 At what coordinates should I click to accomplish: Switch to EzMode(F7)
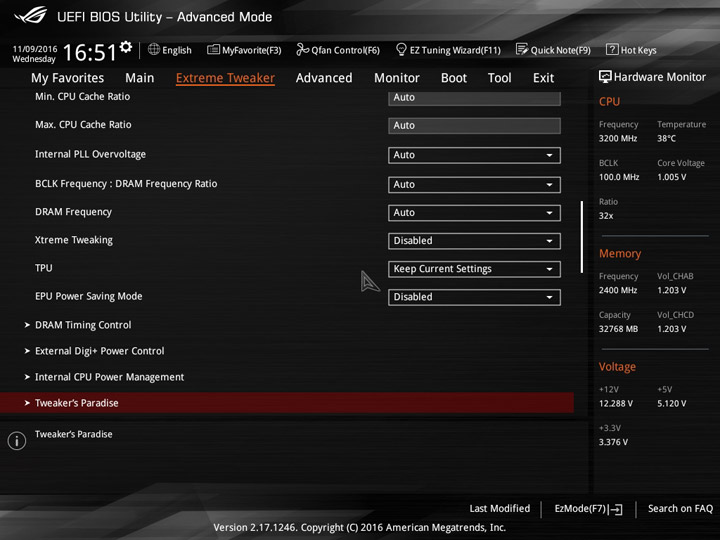pyautogui.click(x=588, y=509)
